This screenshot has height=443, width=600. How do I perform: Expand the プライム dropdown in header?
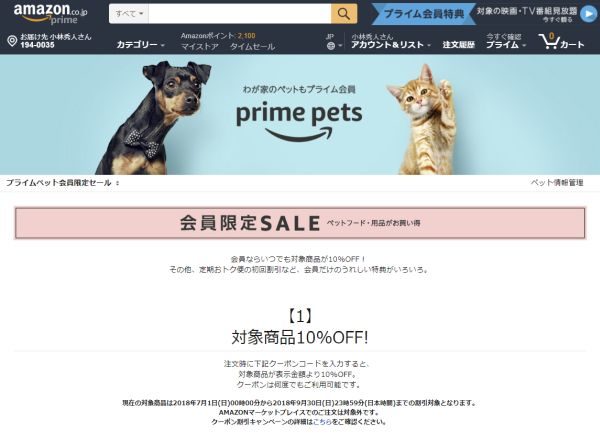coord(506,45)
